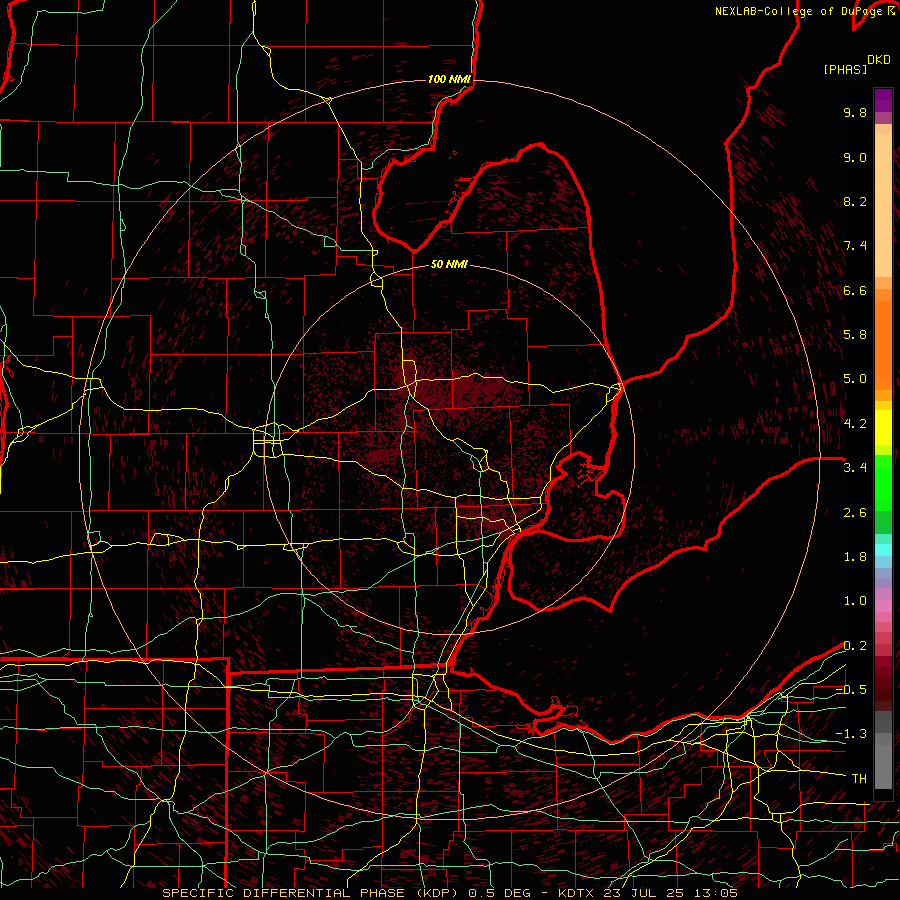This screenshot has width=900, height=900.
Task: Click the DKD unit label above scale
Action: [879, 60]
